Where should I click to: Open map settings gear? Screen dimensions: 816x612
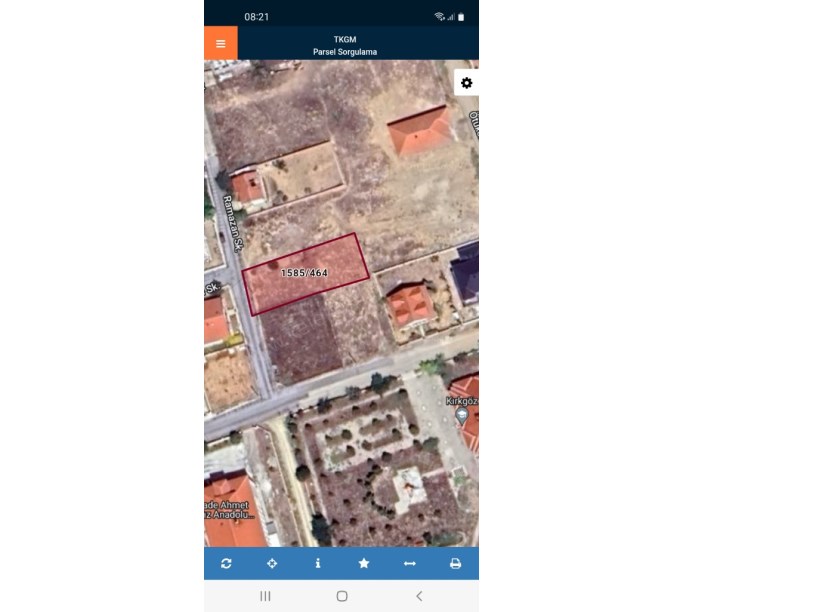click(x=466, y=83)
